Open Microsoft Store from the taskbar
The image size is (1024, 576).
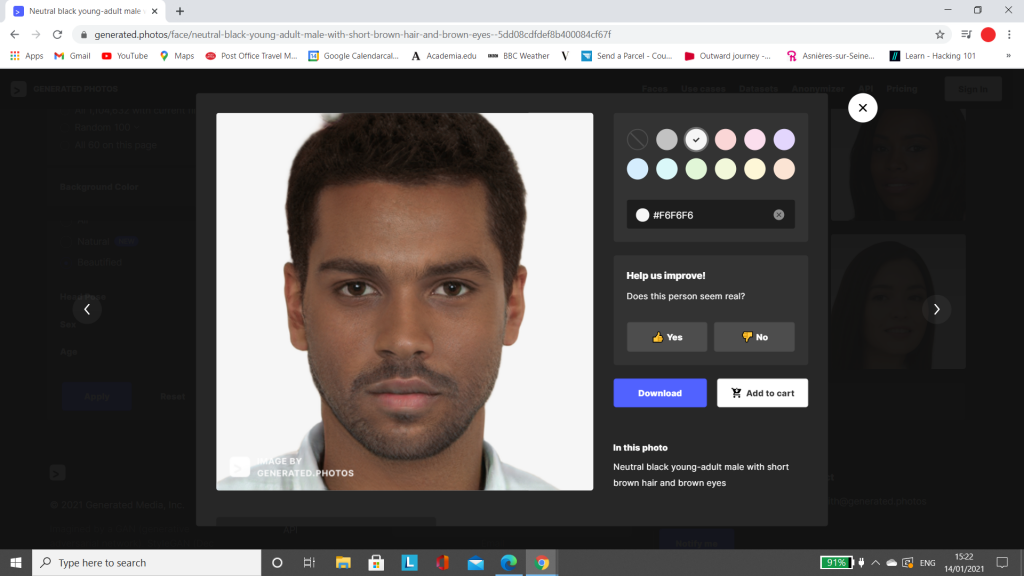376,562
